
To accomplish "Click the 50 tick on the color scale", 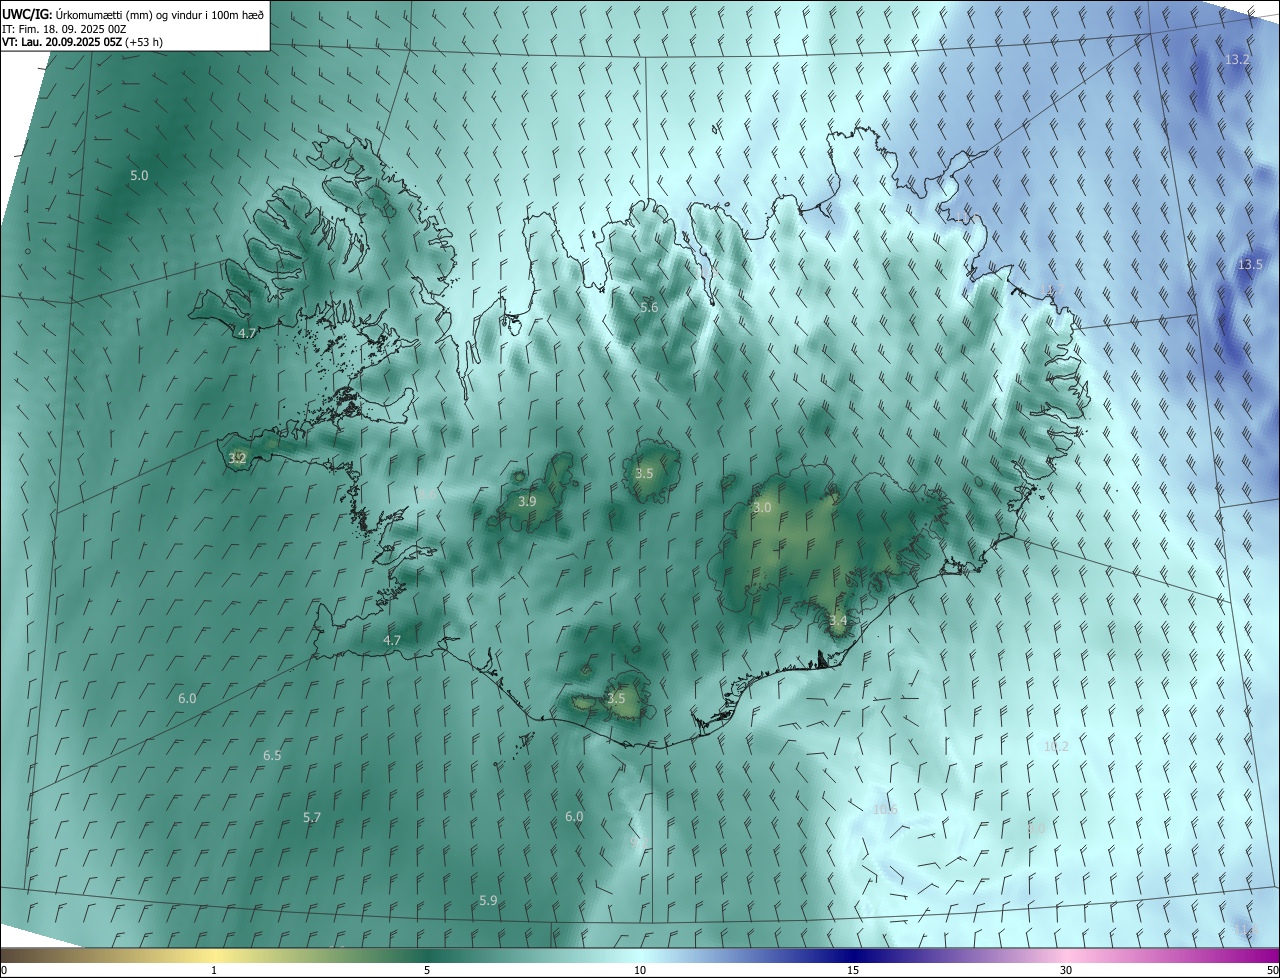I will tap(1272, 970).
